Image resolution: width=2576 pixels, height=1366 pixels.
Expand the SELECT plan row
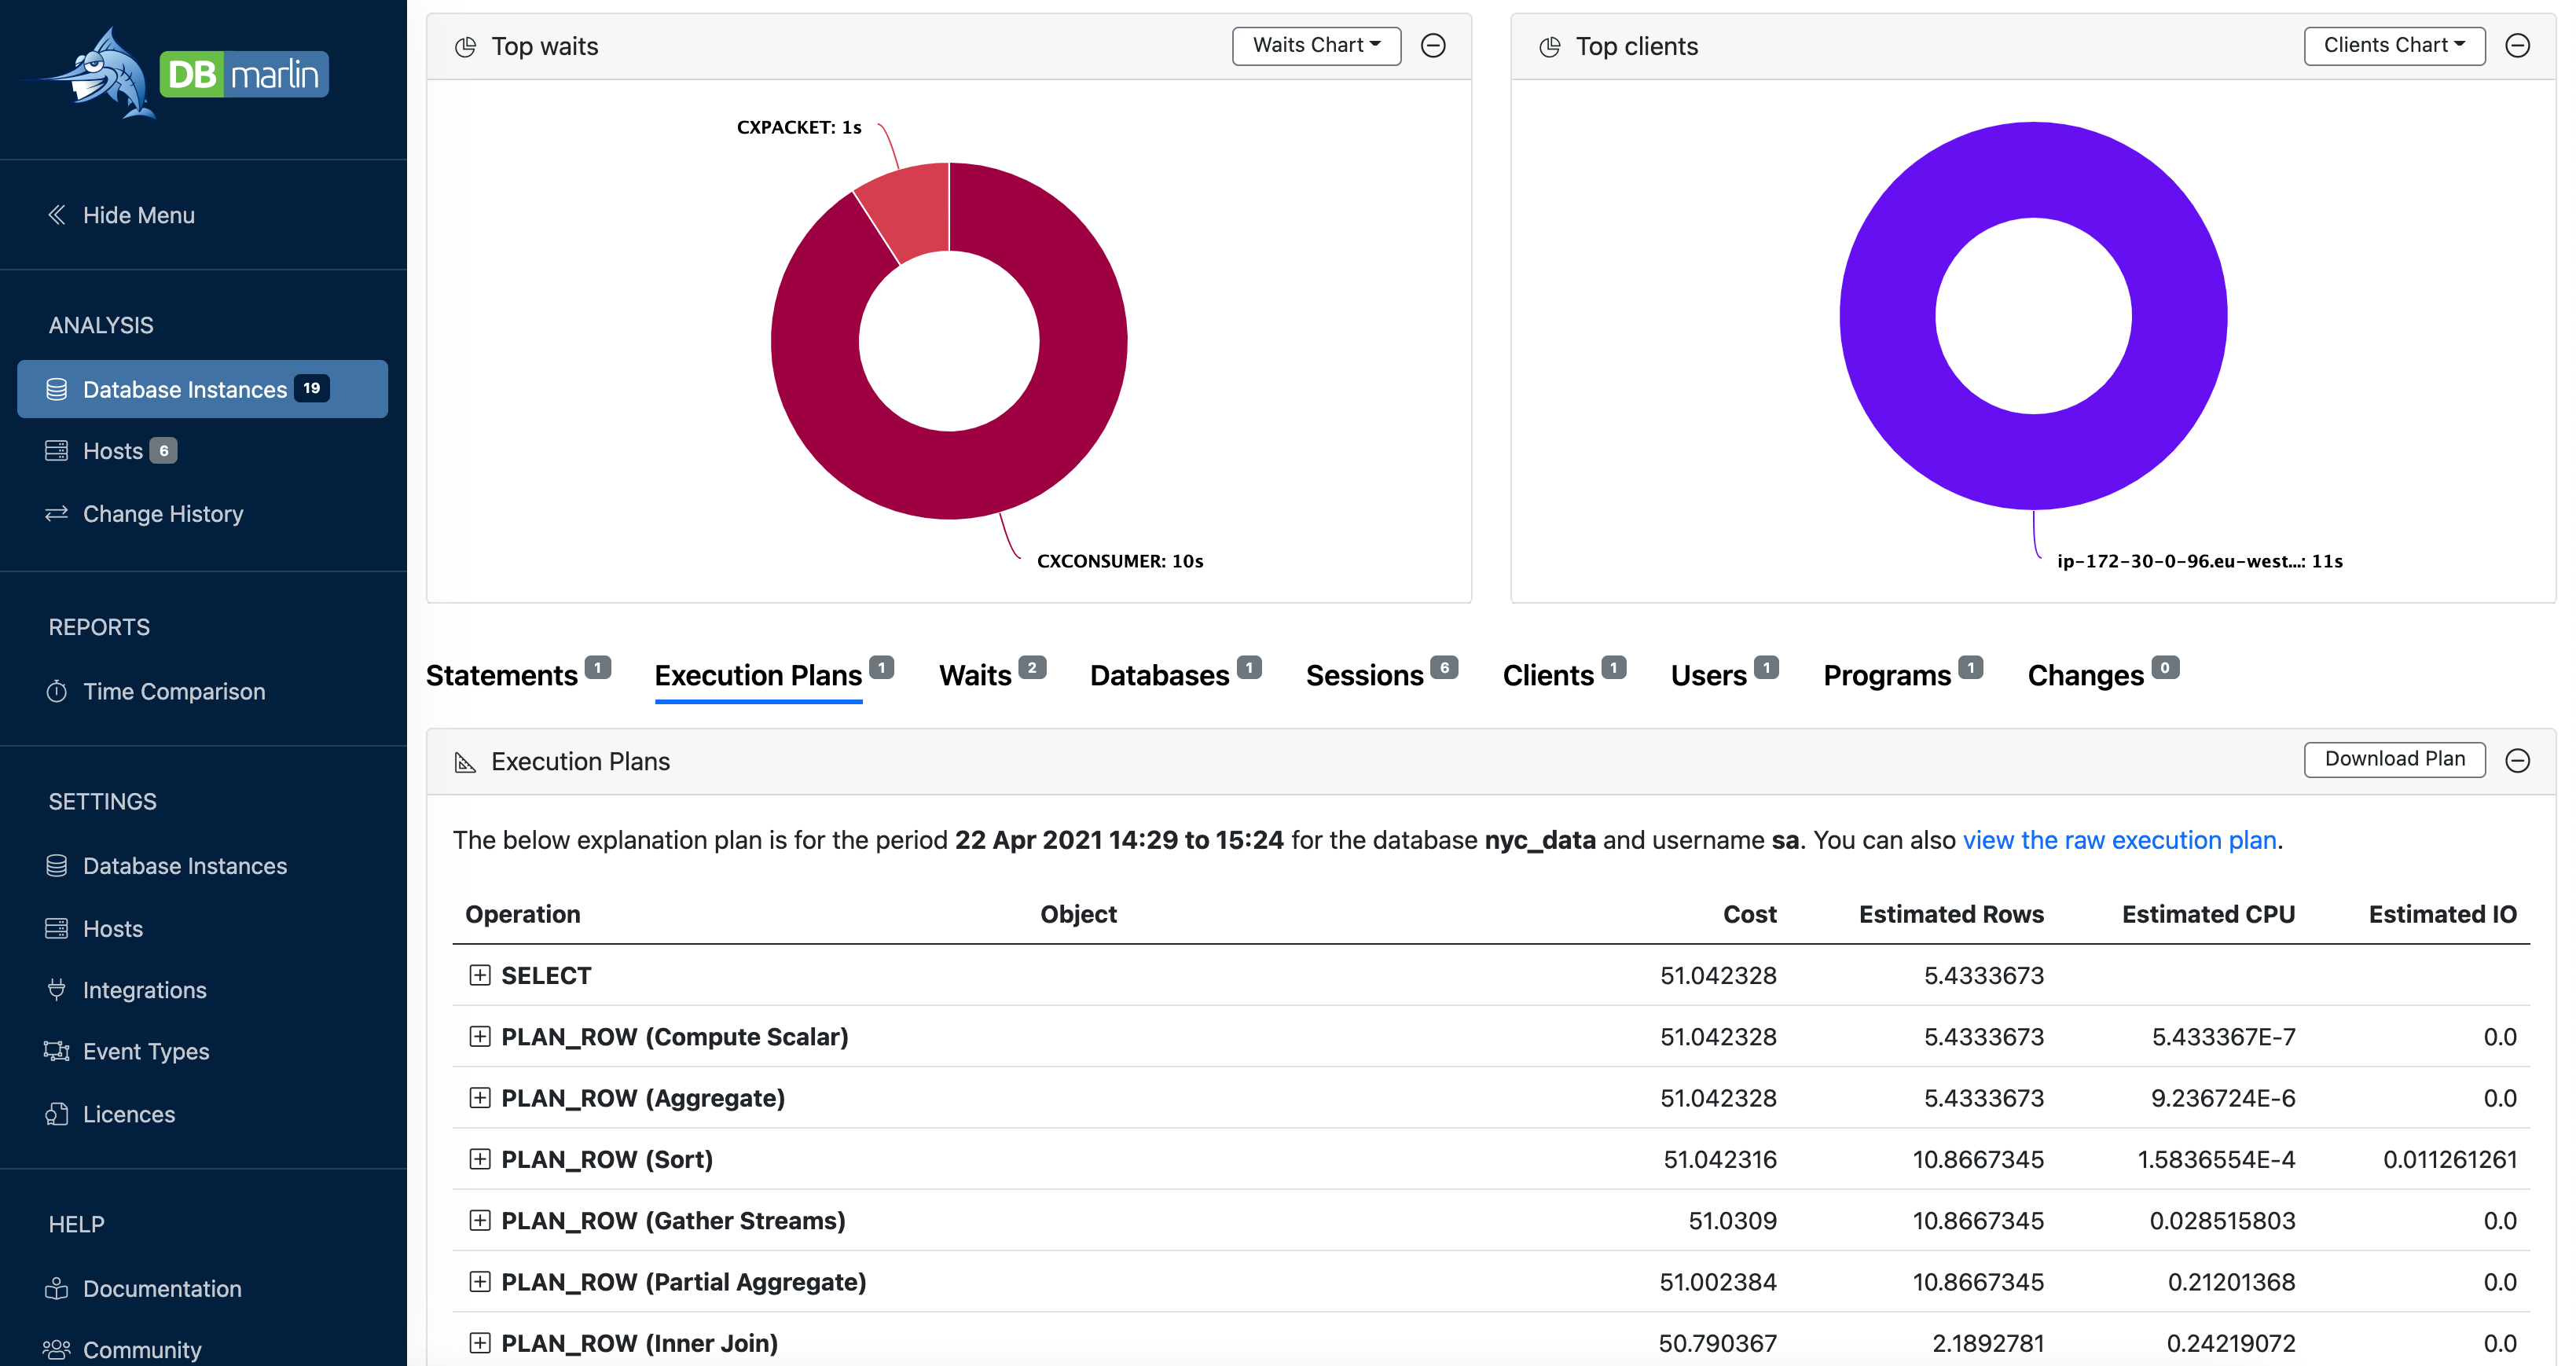click(480, 975)
